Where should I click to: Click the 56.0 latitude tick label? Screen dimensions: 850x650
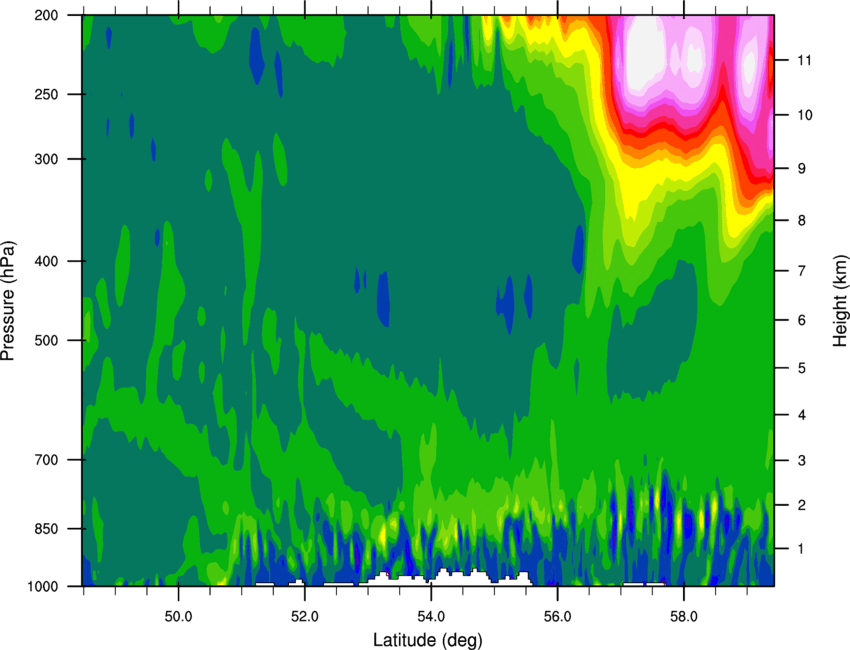tap(558, 617)
